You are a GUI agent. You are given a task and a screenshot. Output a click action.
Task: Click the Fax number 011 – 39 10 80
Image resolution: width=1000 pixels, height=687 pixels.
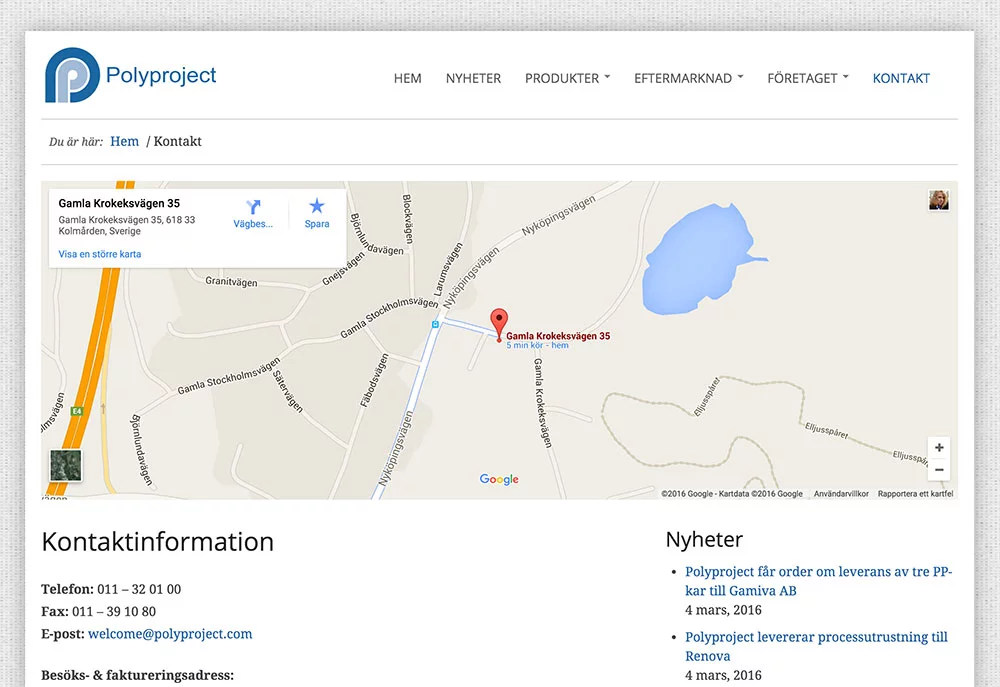click(114, 611)
